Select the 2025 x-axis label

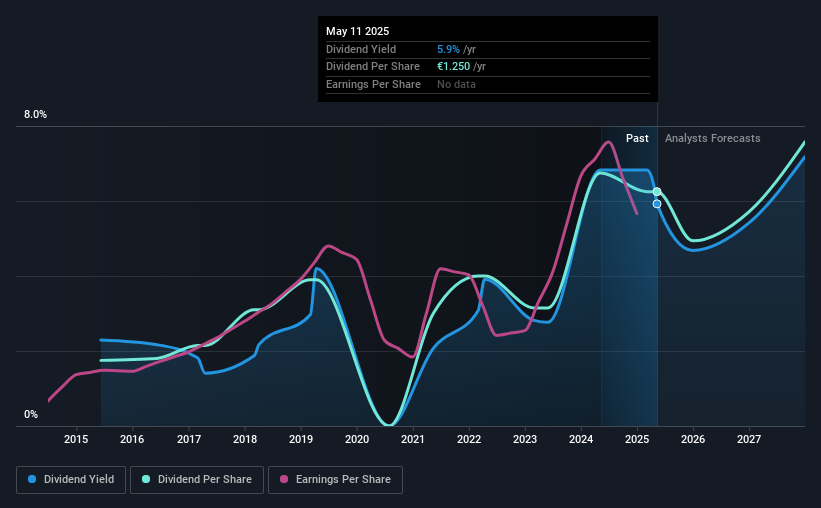(637, 439)
